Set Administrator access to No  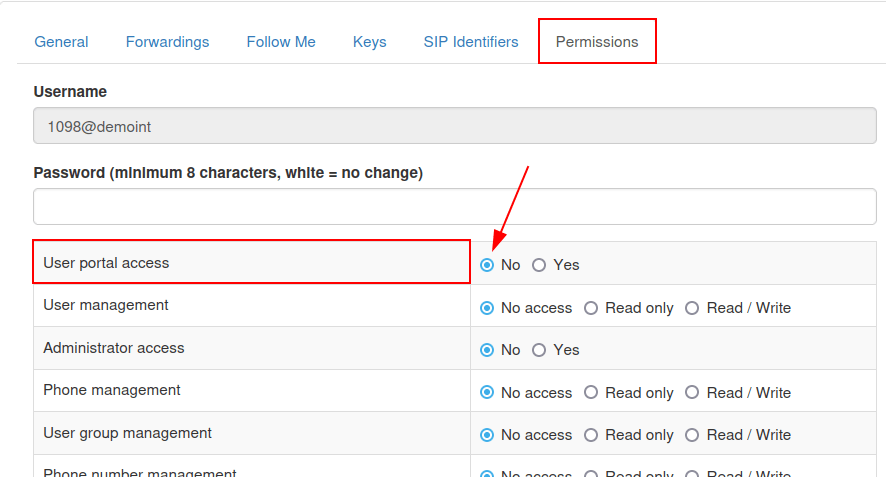487,350
